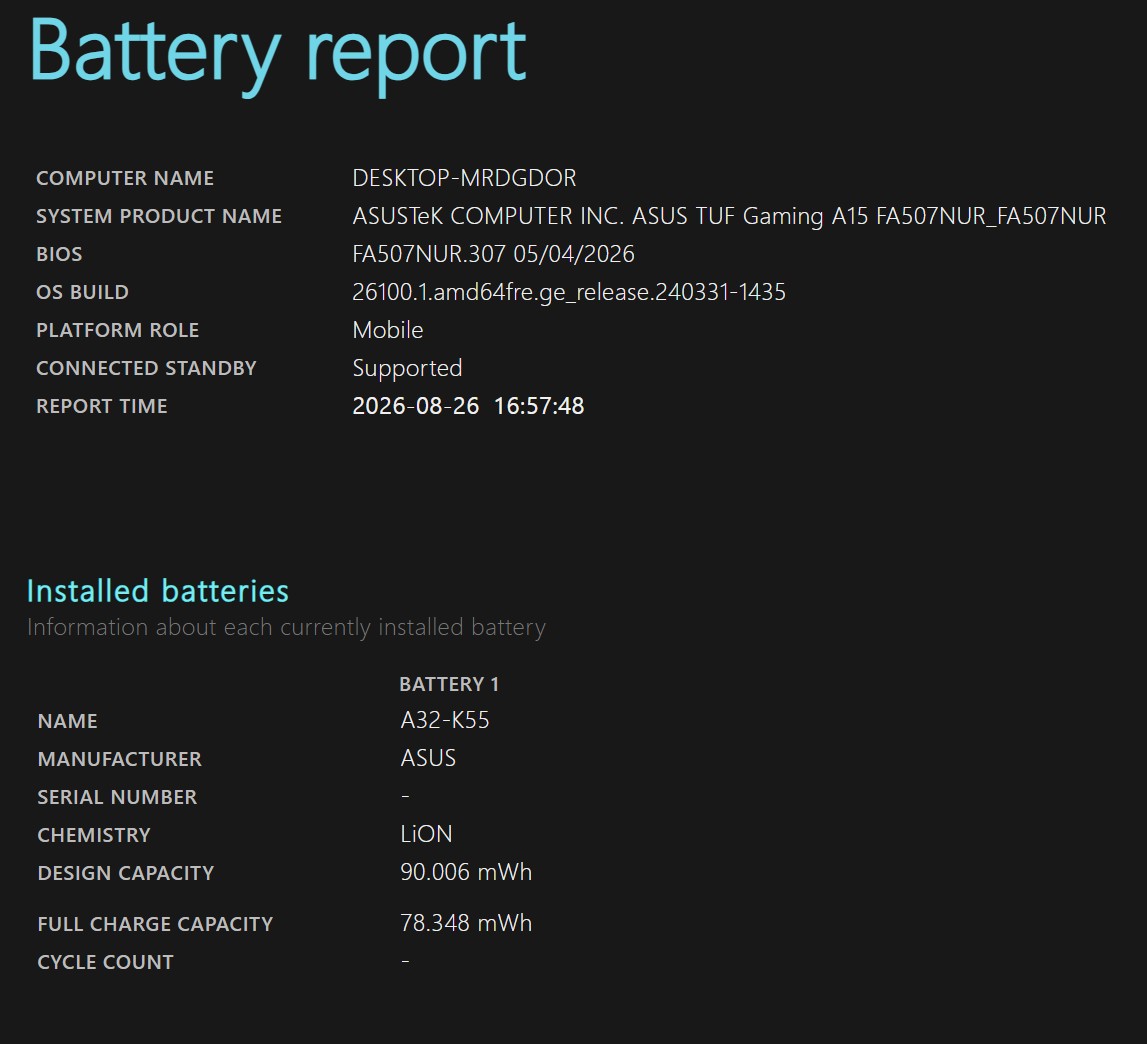Click the dash value in the CYCLE COUNT row
Screen dimensions: 1147x1044
(x=405, y=961)
